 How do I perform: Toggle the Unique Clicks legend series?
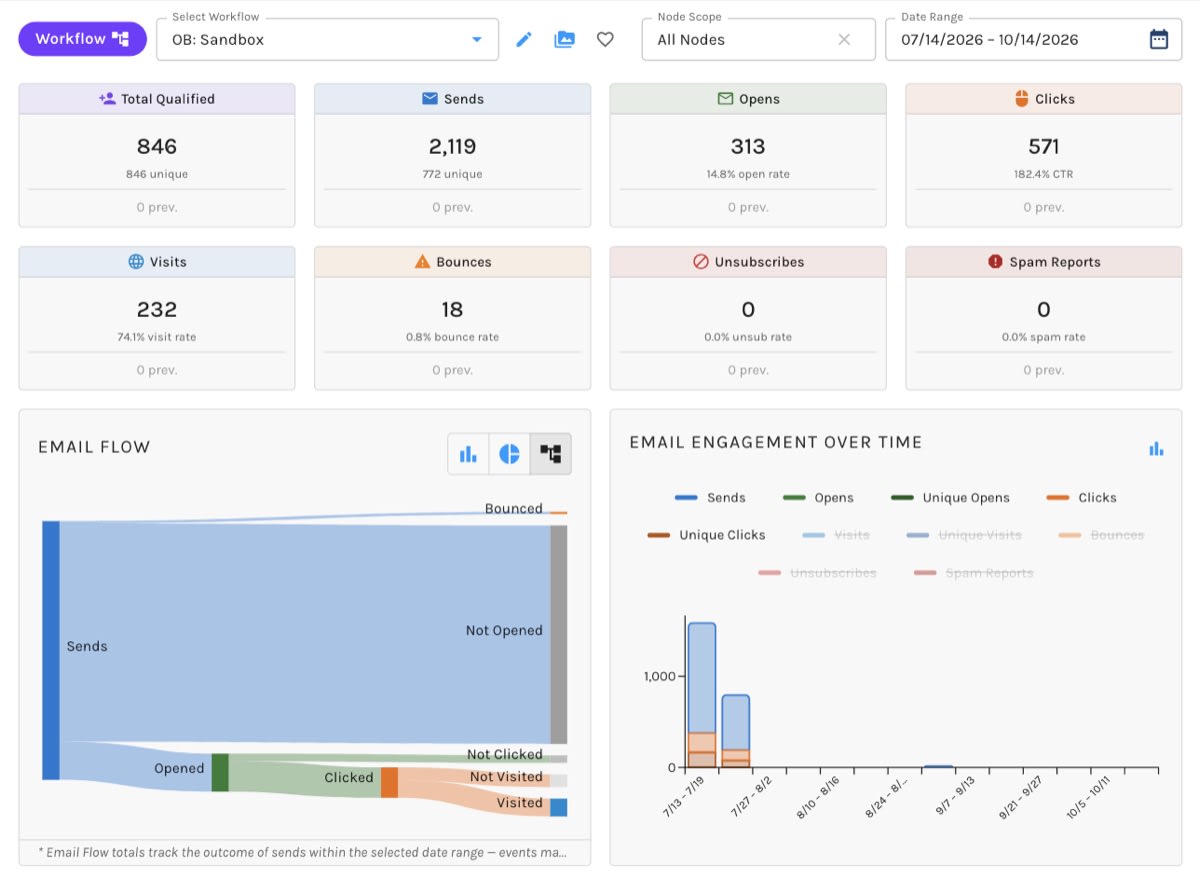point(706,535)
